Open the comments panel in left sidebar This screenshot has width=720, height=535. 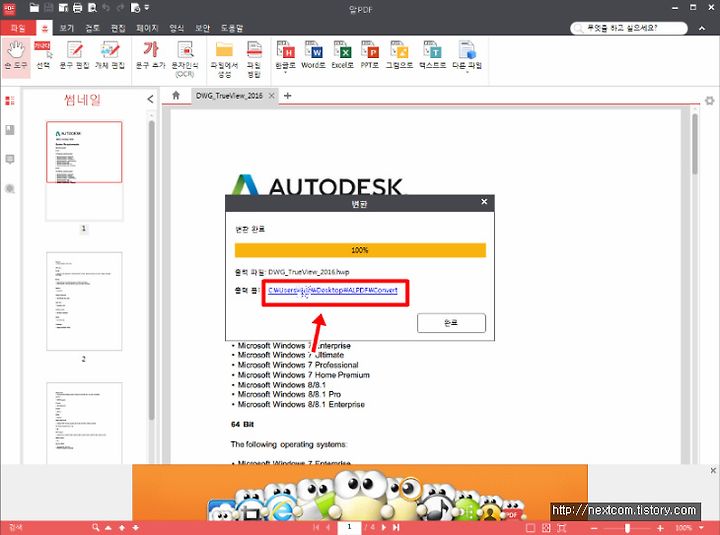pos(10,159)
